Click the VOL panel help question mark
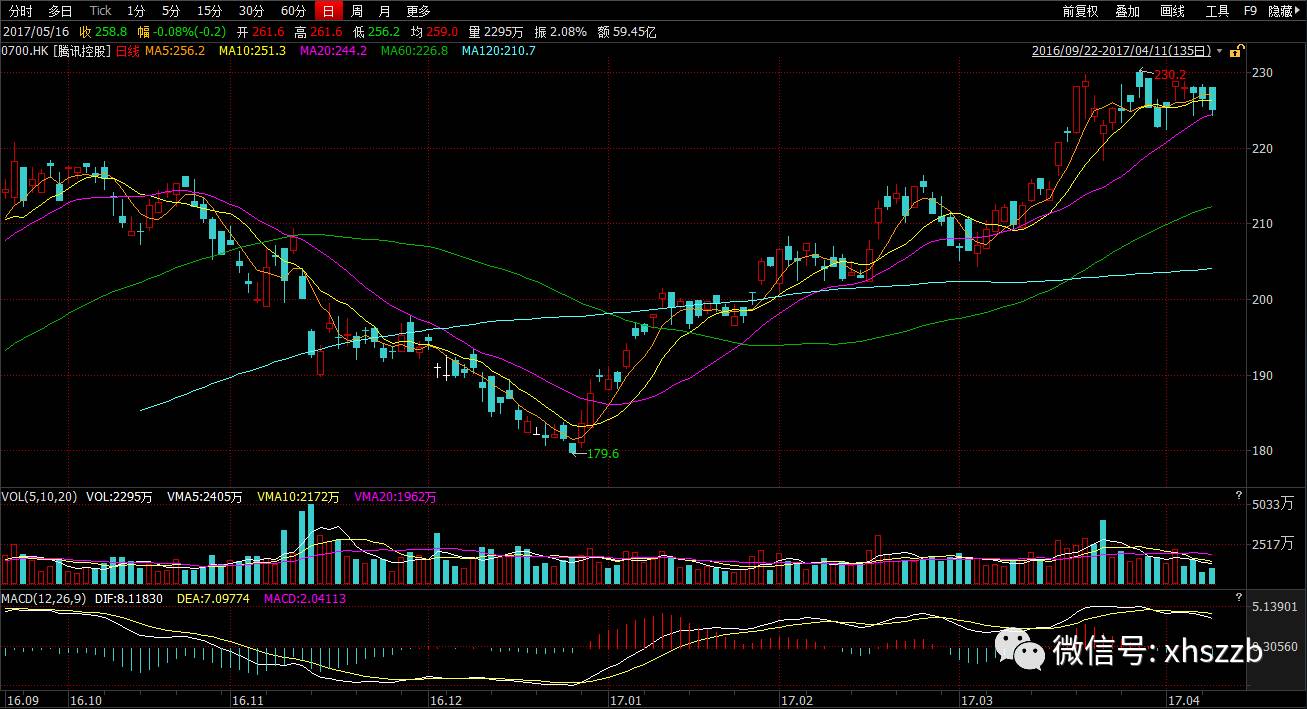Viewport: 1307px width, 709px height. tap(1238, 496)
